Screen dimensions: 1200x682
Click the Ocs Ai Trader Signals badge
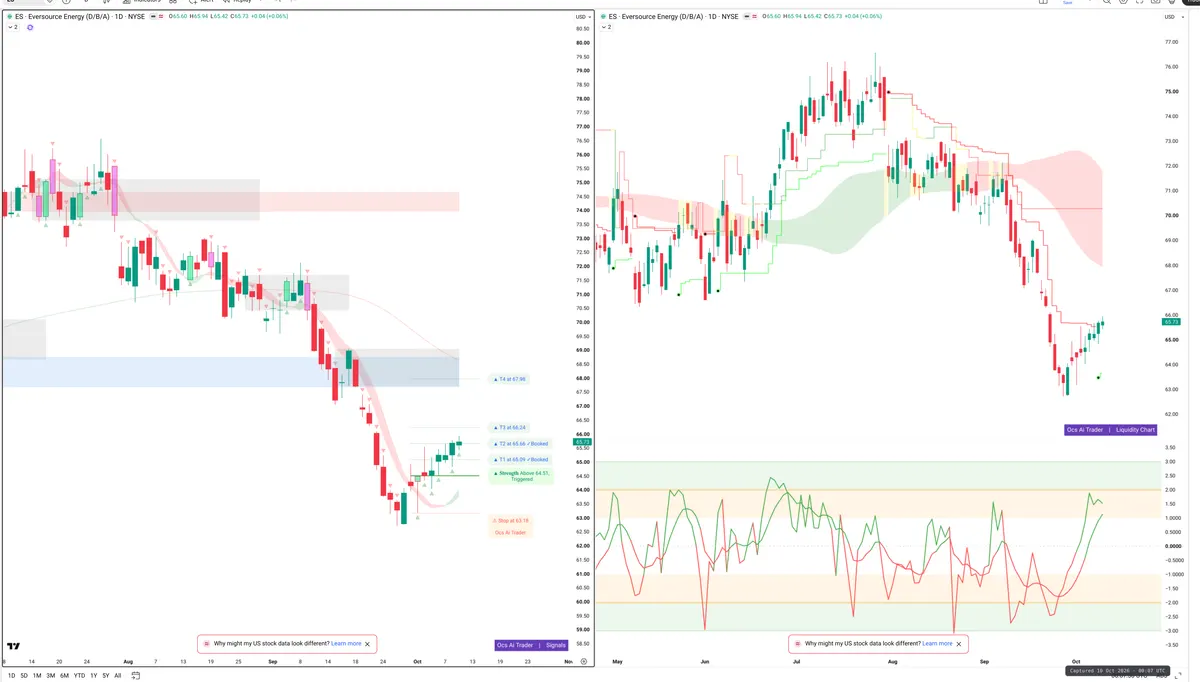click(531, 645)
